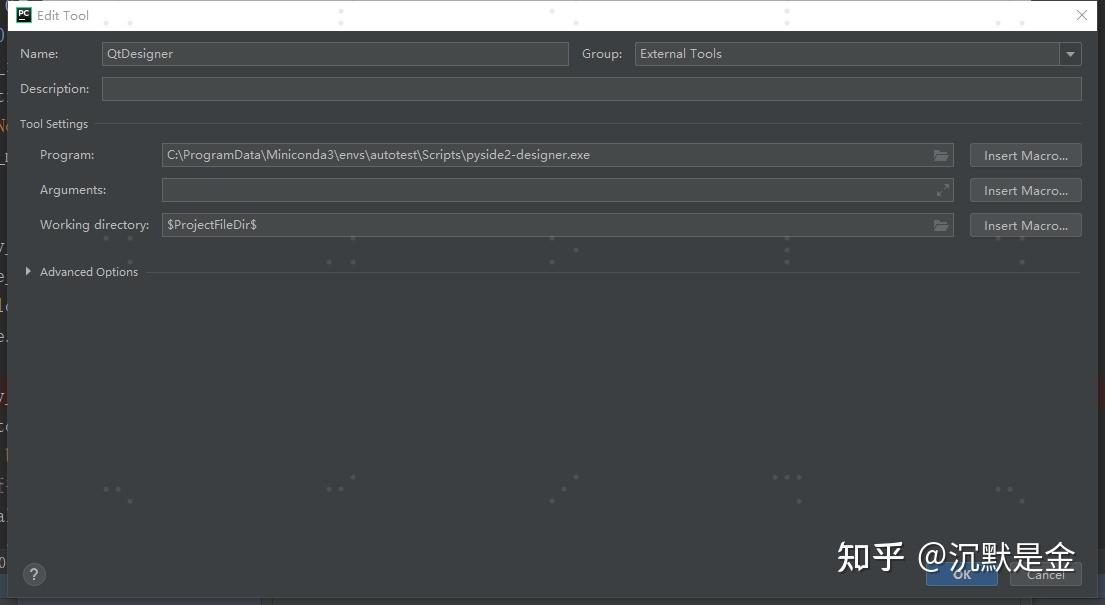
Task: Click inside the empty Description field
Action: click(592, 88)
